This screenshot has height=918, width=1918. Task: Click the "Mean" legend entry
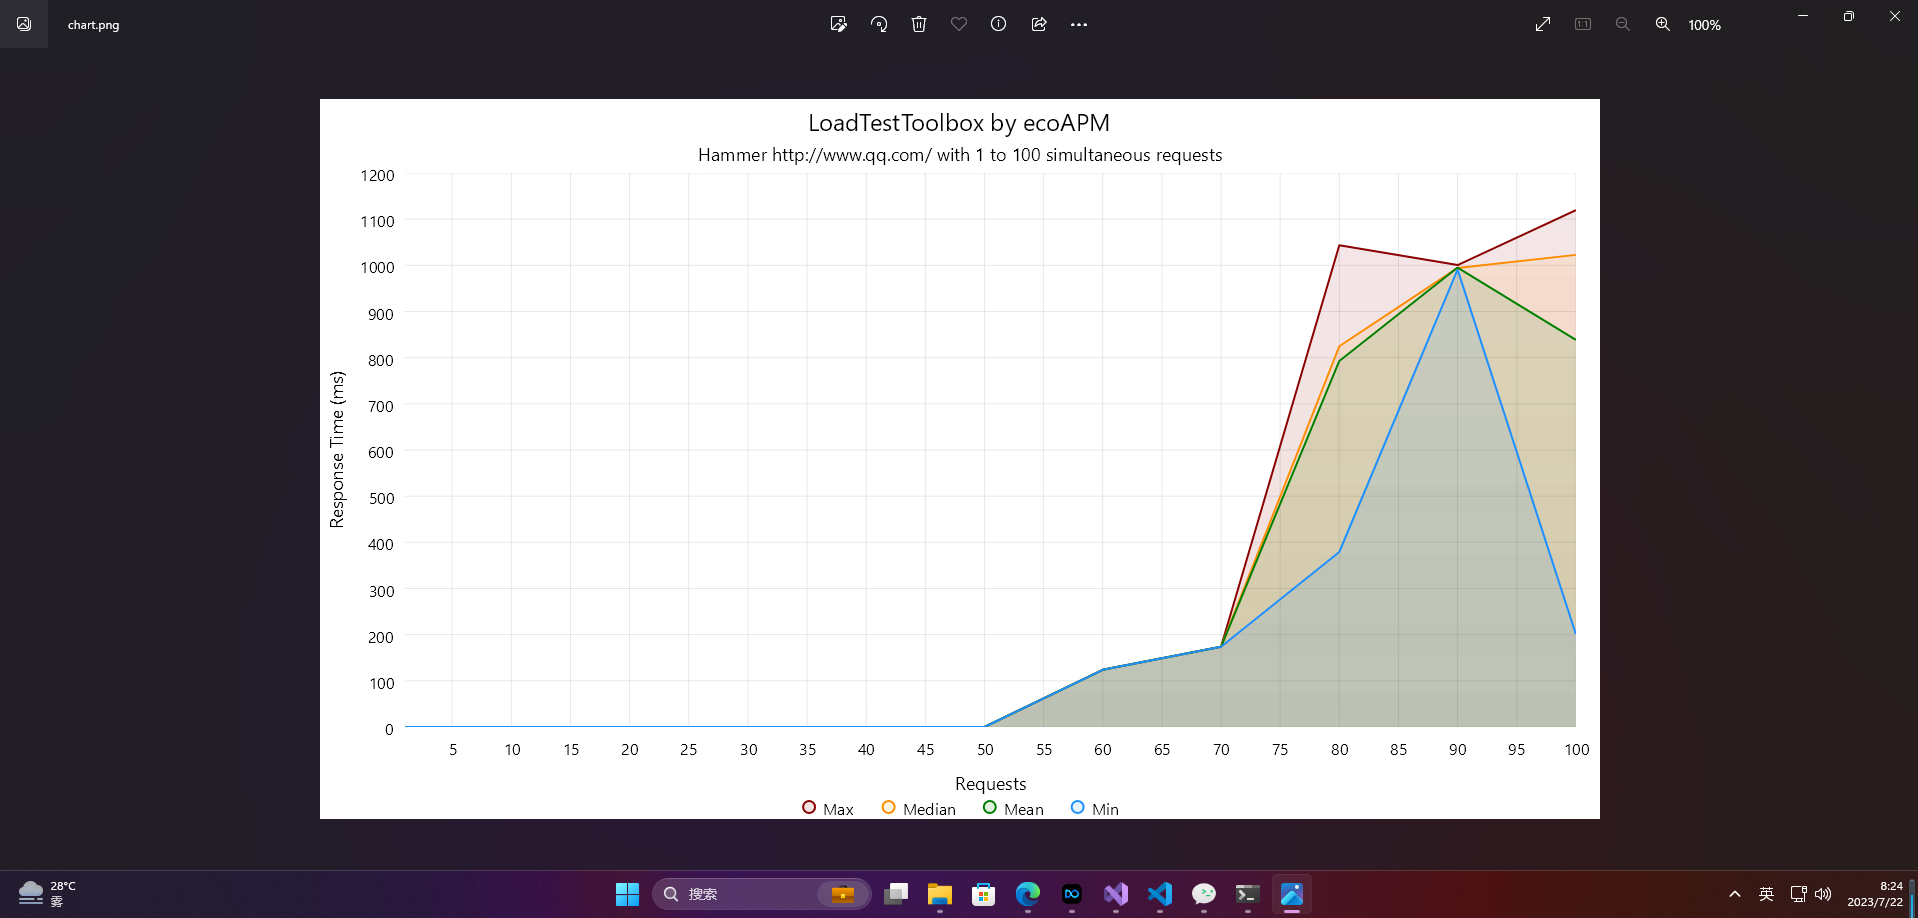click(1013, 809)
